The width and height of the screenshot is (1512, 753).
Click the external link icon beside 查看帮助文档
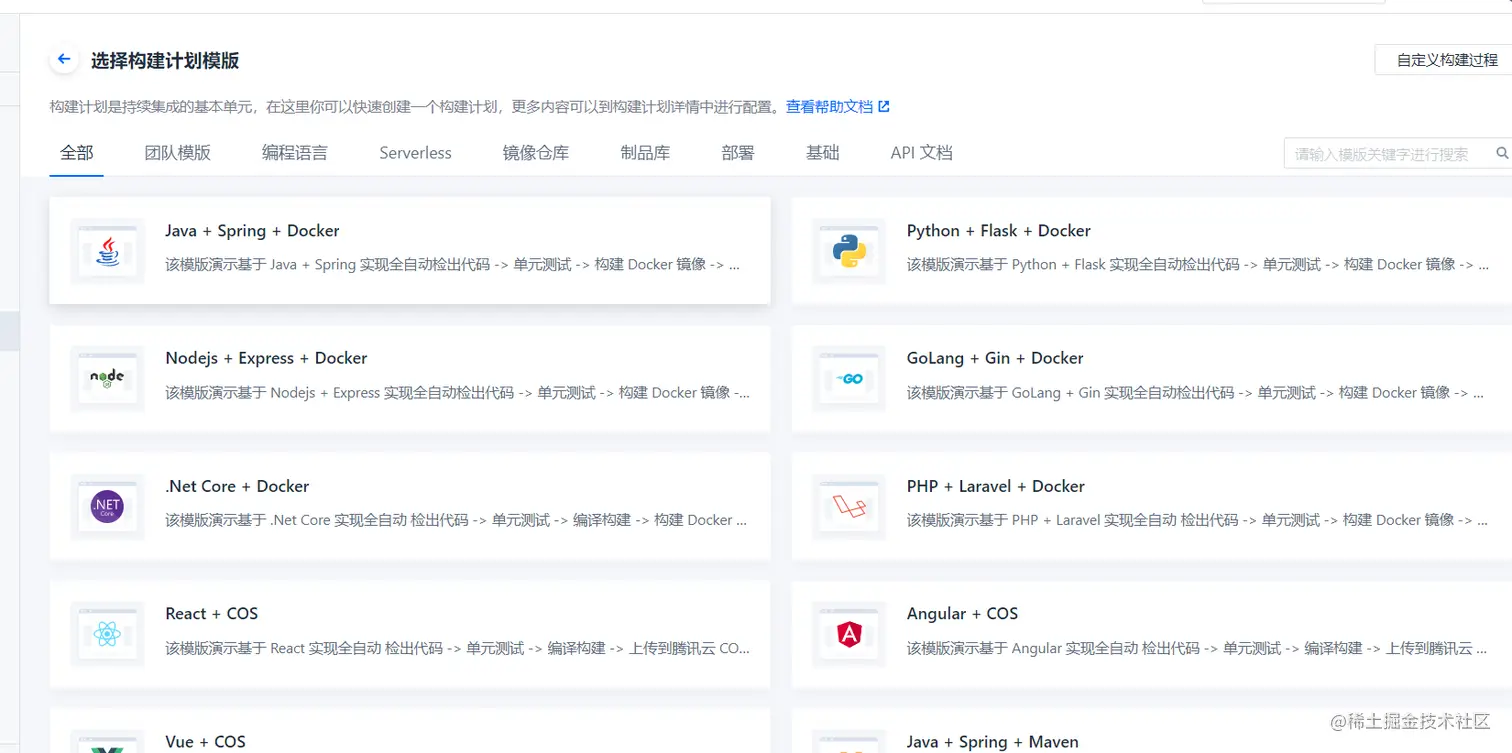coord(883,106)
